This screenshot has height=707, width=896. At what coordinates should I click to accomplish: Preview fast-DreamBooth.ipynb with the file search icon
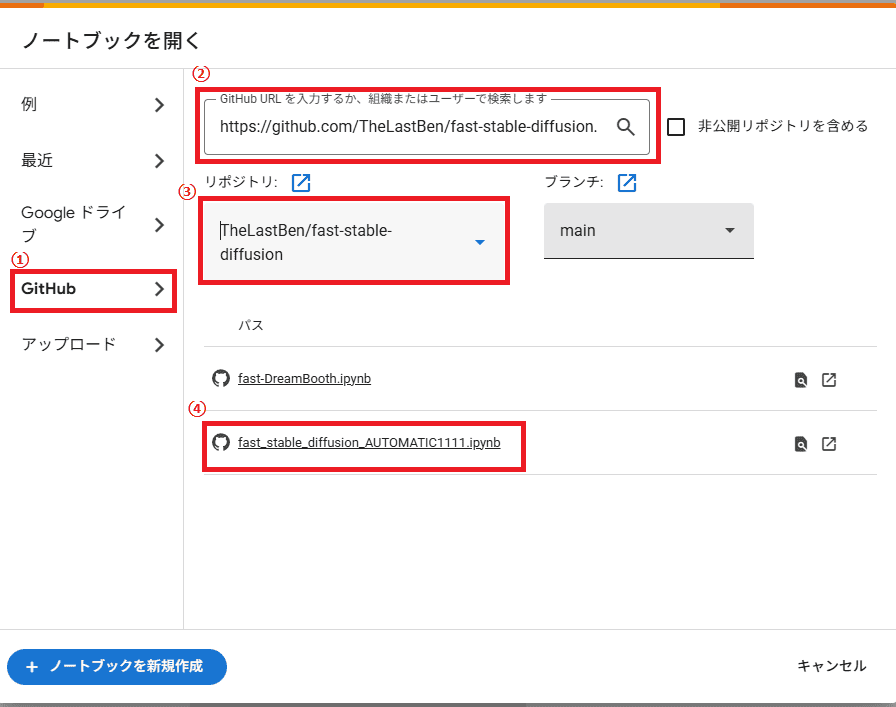tap(801, 380)
